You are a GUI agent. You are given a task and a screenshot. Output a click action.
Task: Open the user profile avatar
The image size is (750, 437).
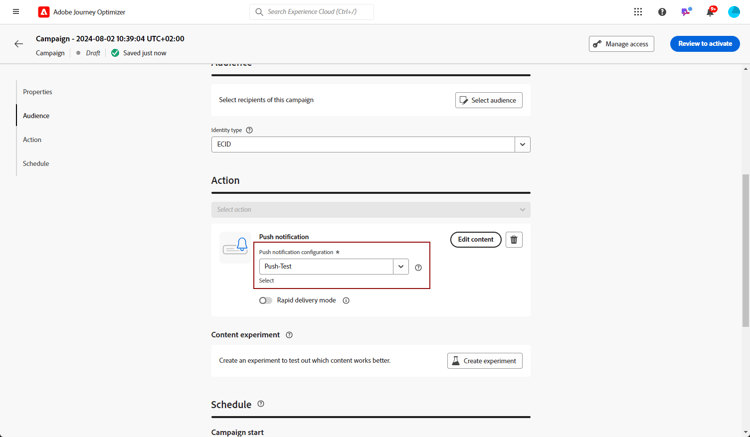click(x=734, y=12)
